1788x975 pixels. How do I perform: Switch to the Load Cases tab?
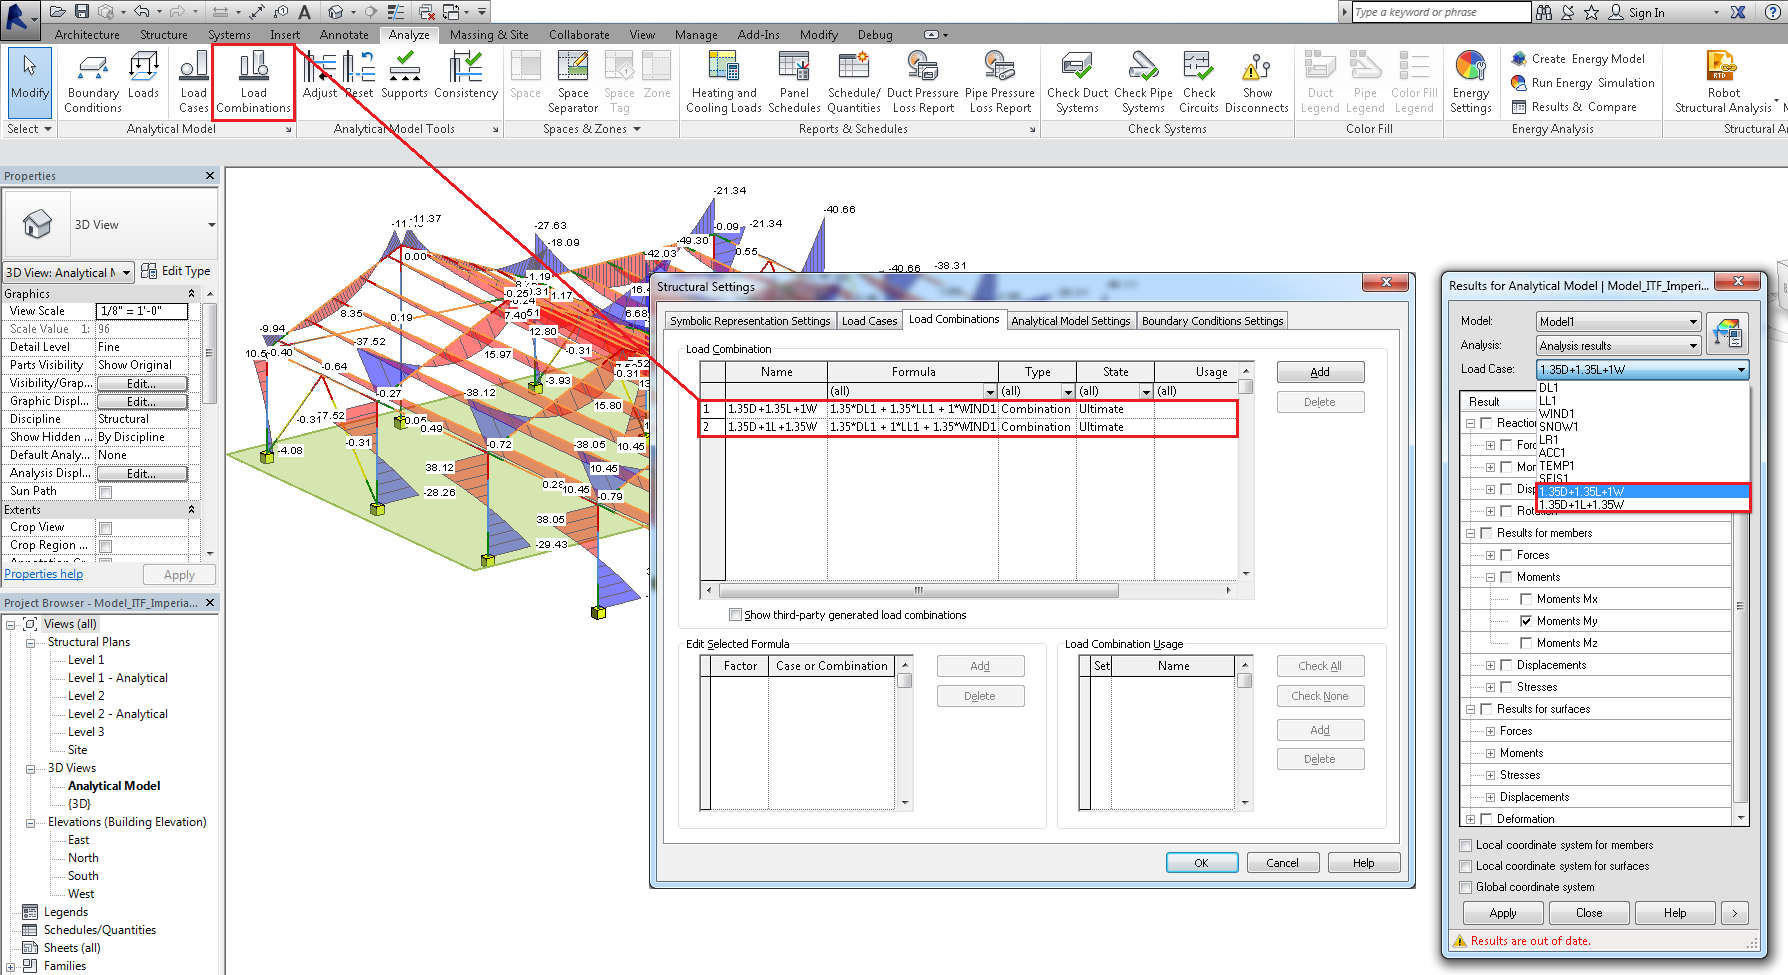click(869, 320)
